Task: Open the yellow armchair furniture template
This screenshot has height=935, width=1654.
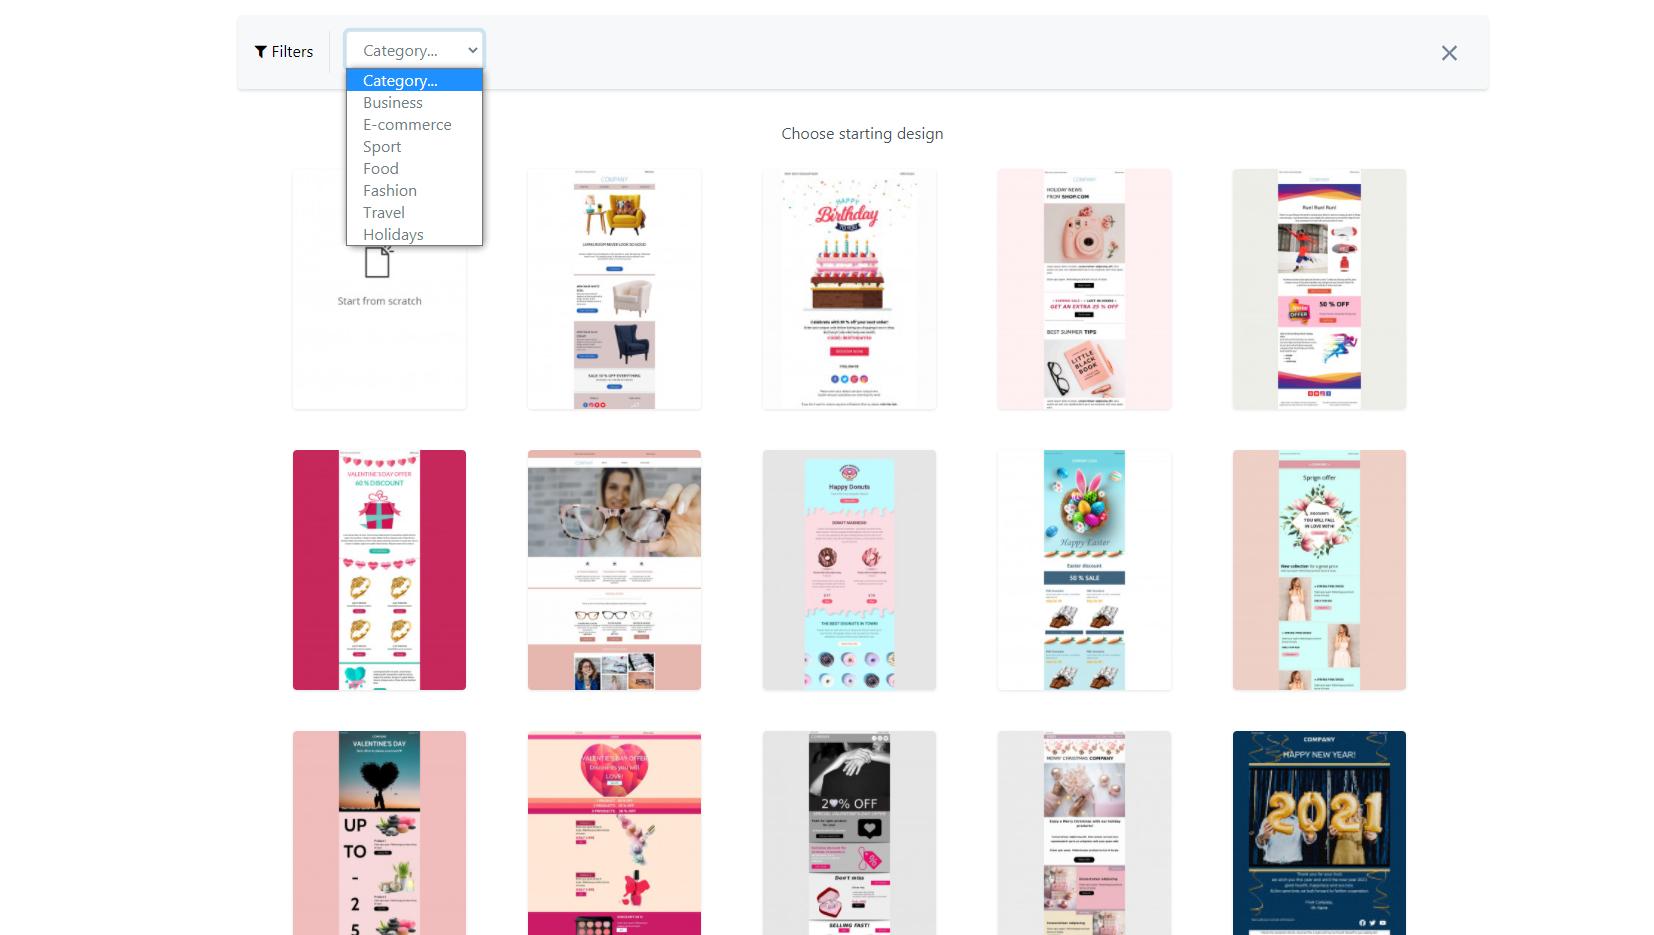Action: pos(614,289)
